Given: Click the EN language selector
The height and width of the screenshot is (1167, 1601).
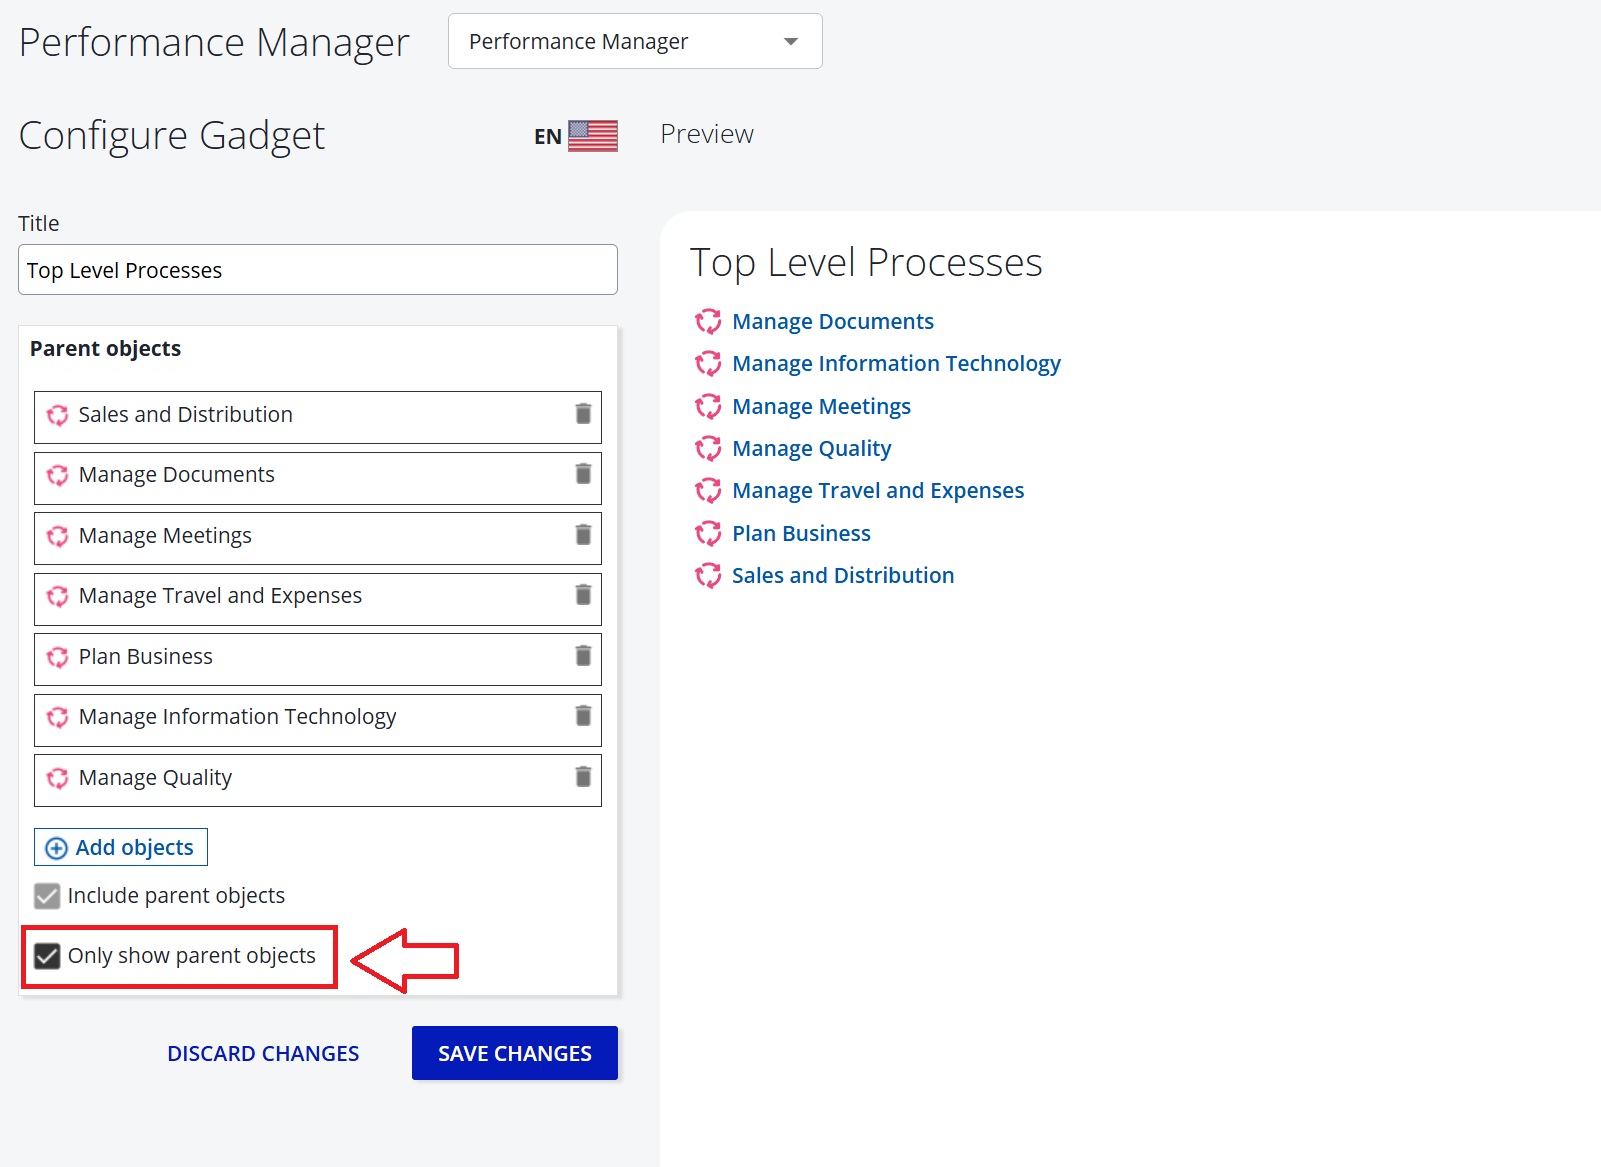Looking at the screenshot, I should point(547,137).
